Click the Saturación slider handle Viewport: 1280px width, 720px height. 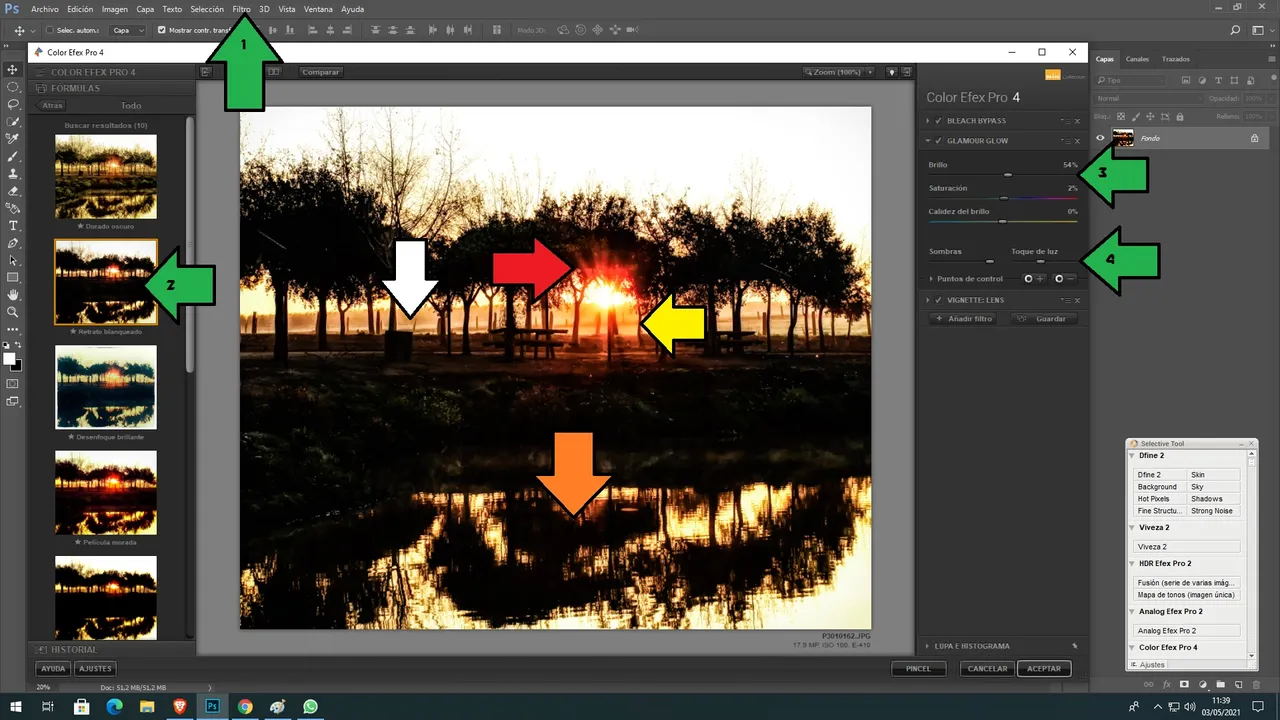pos(1004,198)
